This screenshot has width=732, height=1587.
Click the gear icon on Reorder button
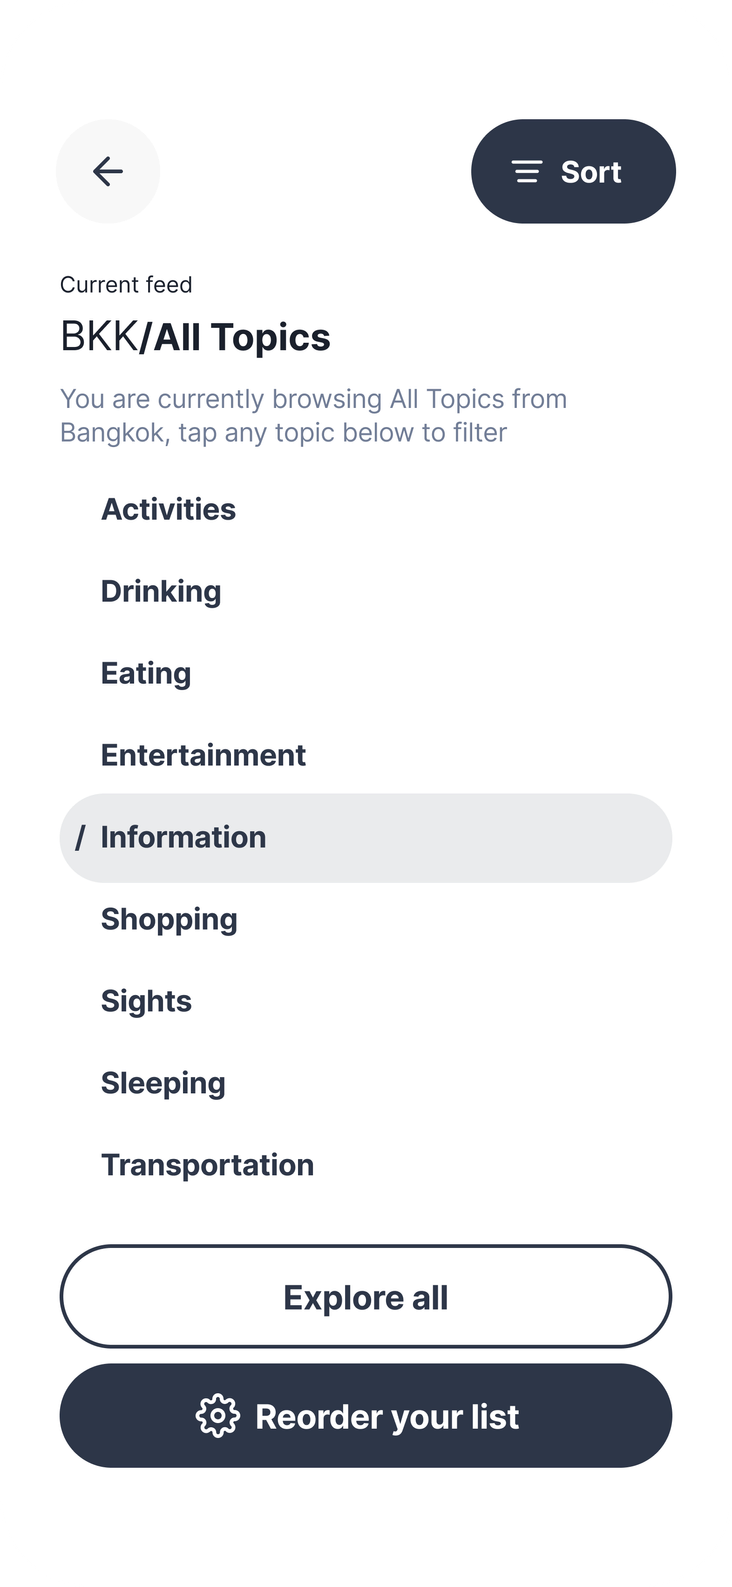(x=217, y=1416)
